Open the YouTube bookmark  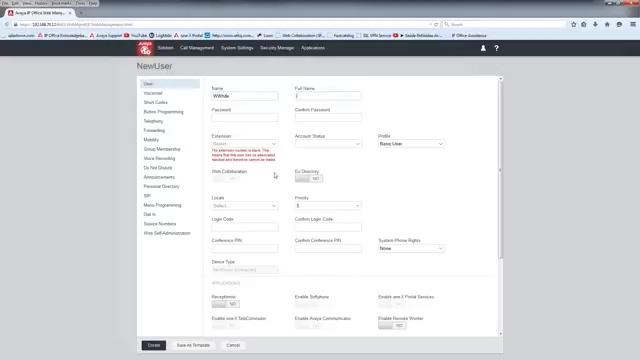[x=136, y=36]
